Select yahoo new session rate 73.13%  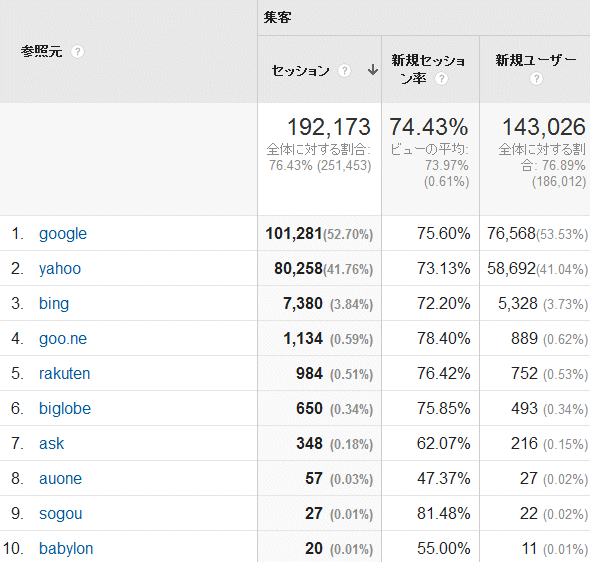[444, 269]
